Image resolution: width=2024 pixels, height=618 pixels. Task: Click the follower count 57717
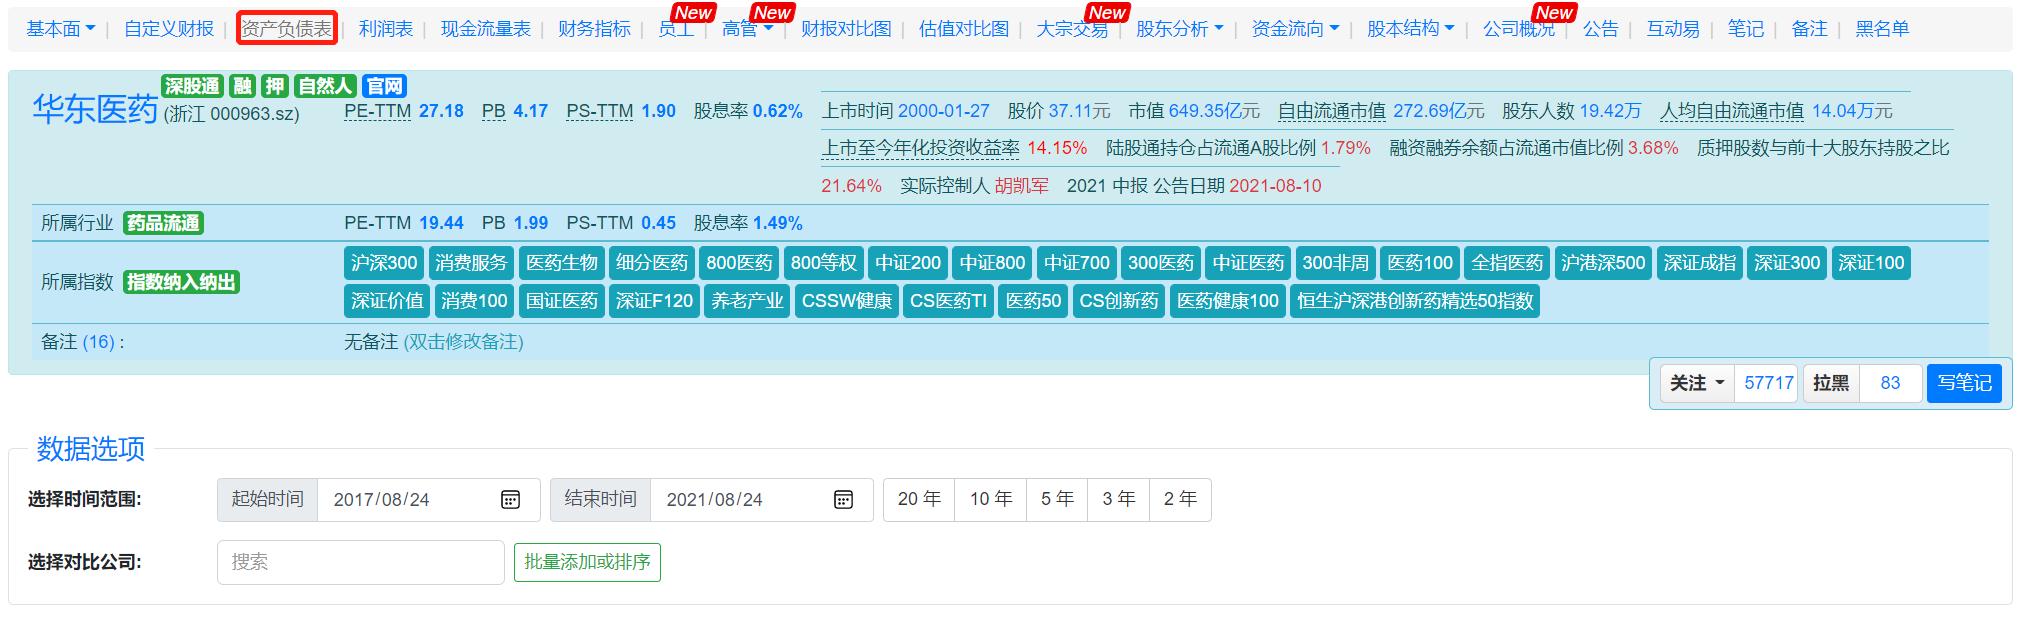pyautogui.click(x=1768, y=383)
